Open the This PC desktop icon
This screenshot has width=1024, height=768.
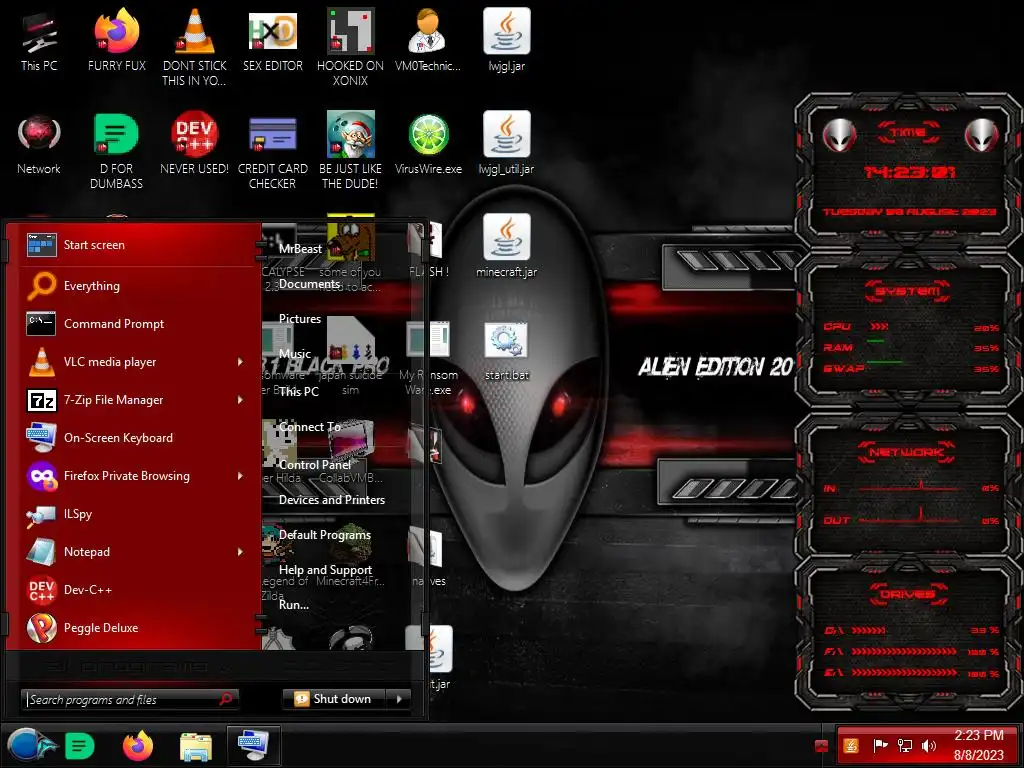click(39, 40)
